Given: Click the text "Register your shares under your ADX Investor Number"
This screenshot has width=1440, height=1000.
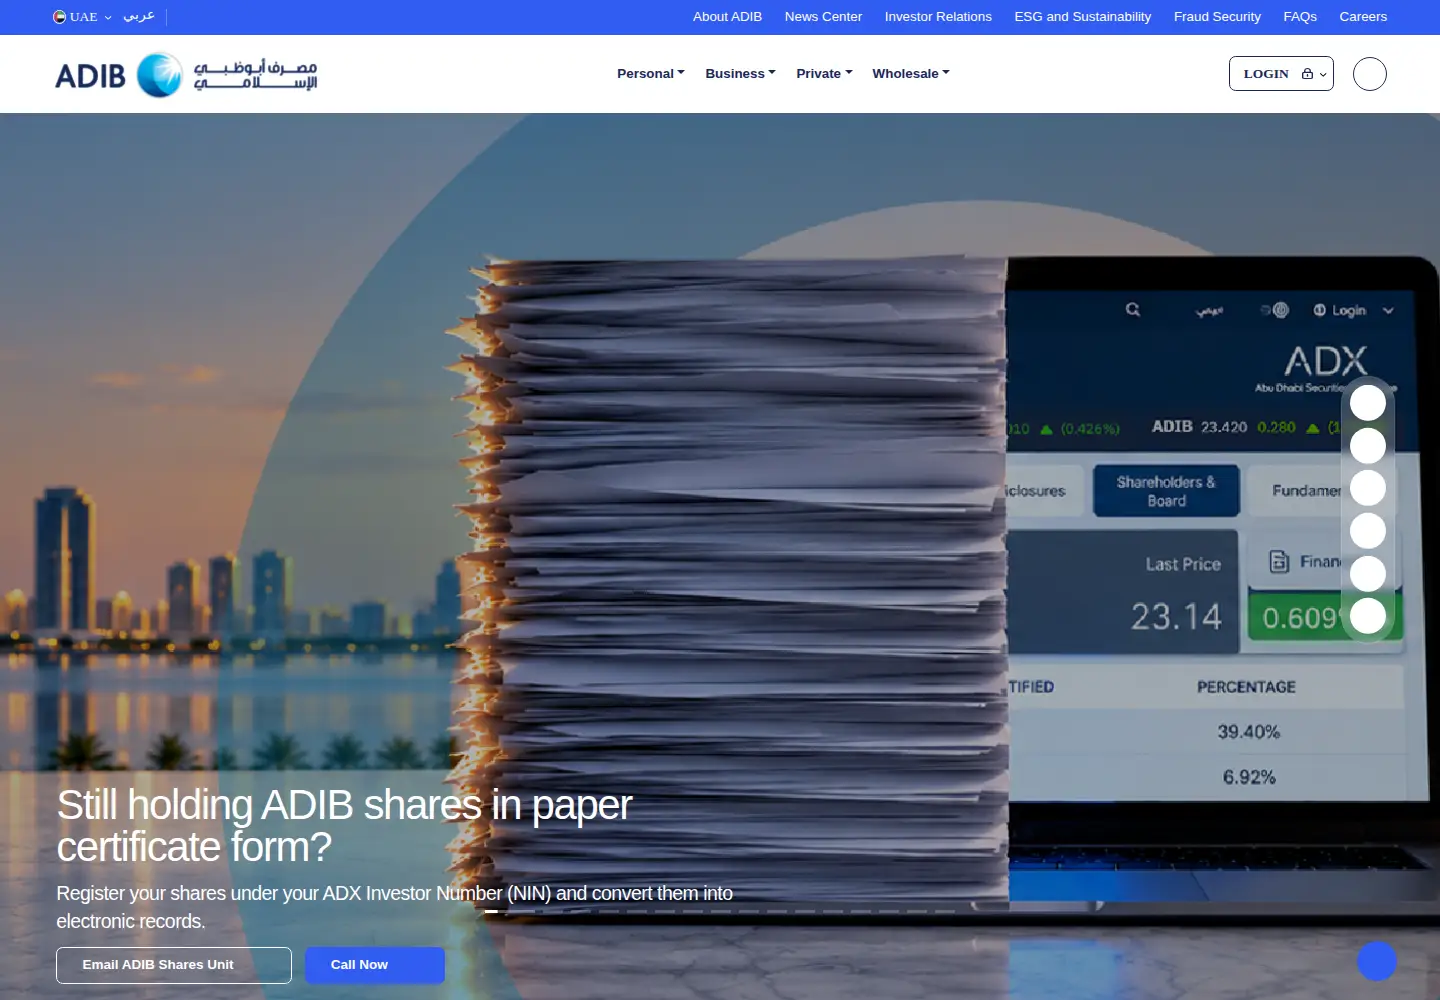Looking at the screenshot, I should [x=279, y=893].
